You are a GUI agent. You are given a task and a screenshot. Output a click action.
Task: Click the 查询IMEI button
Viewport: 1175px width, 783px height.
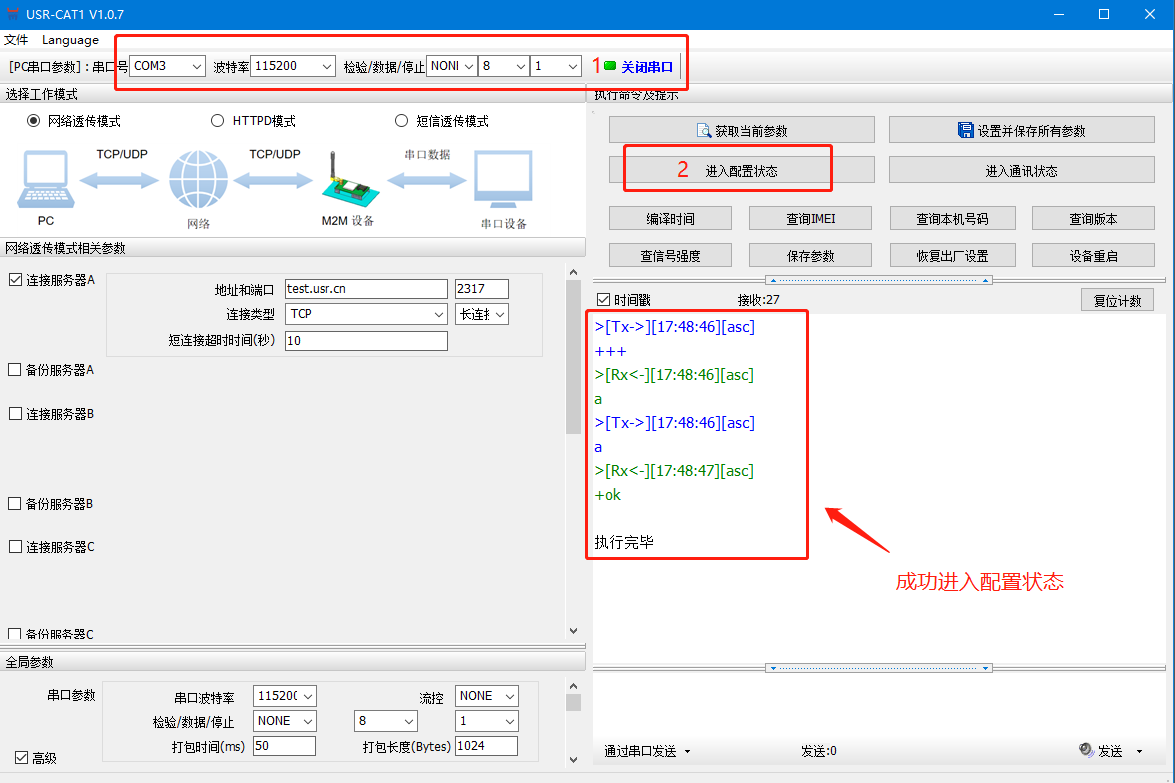pyautogui.click(x=809, y=218)
